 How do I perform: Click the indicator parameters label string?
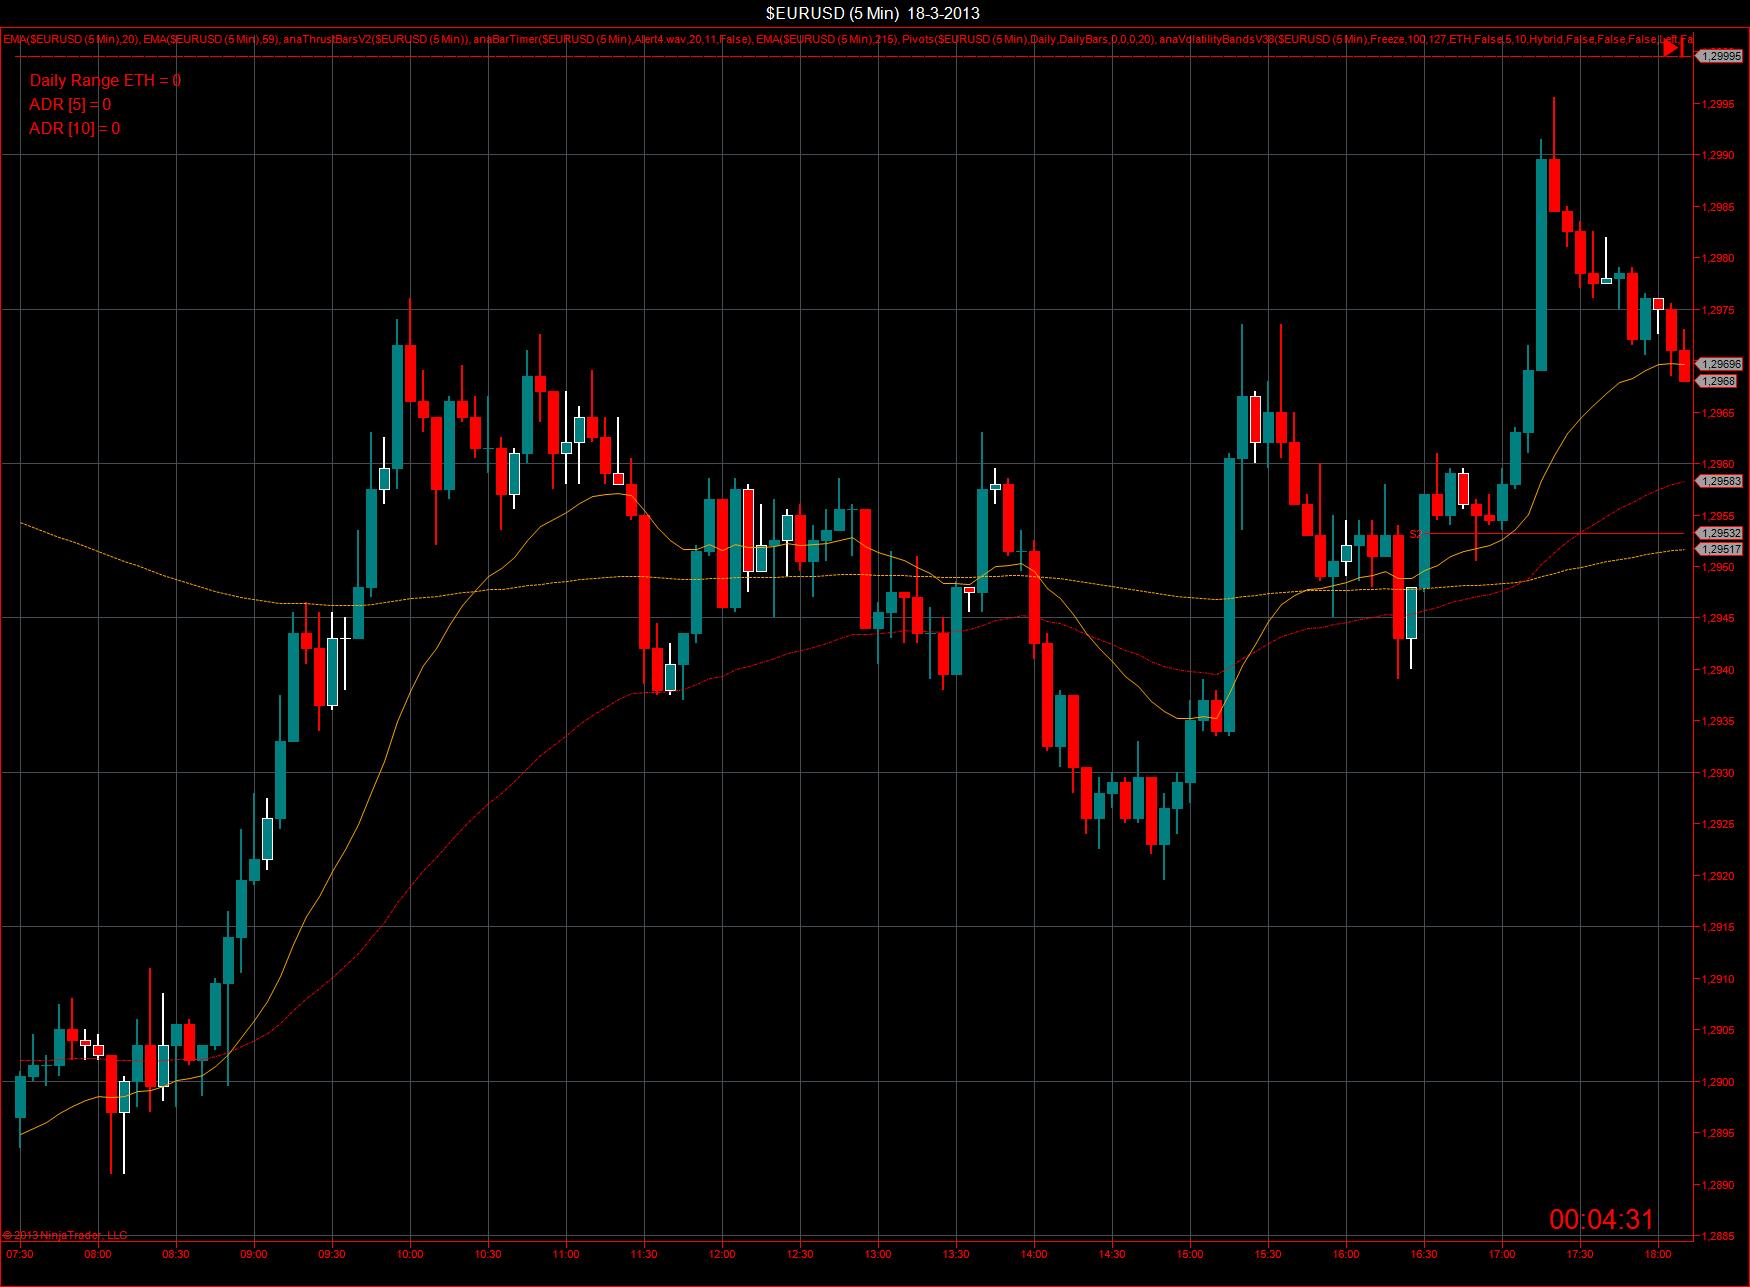(848, 39)
